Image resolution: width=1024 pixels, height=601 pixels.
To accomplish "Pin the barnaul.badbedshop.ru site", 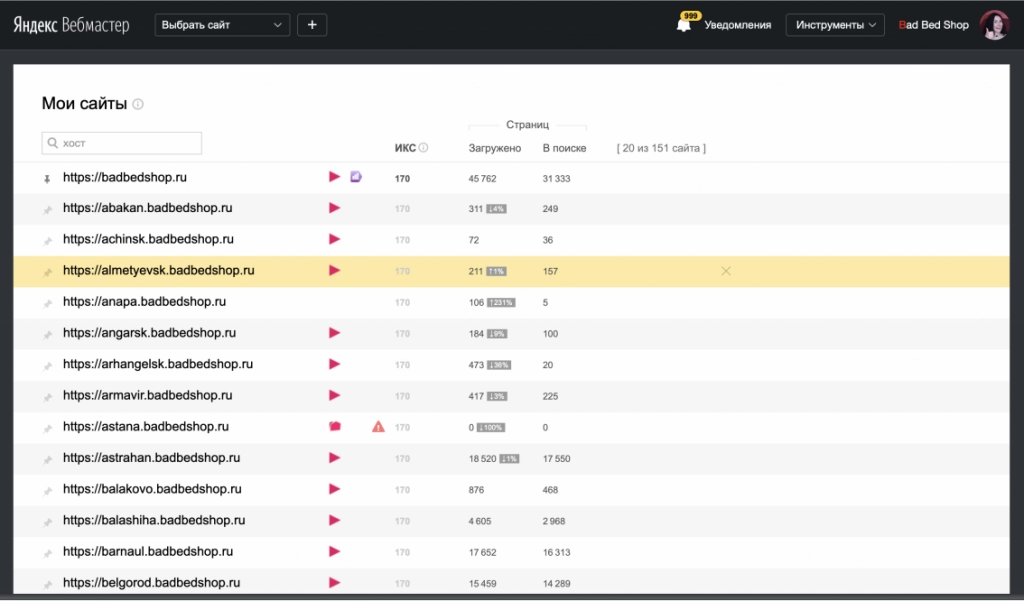I will tap(47, 553).
